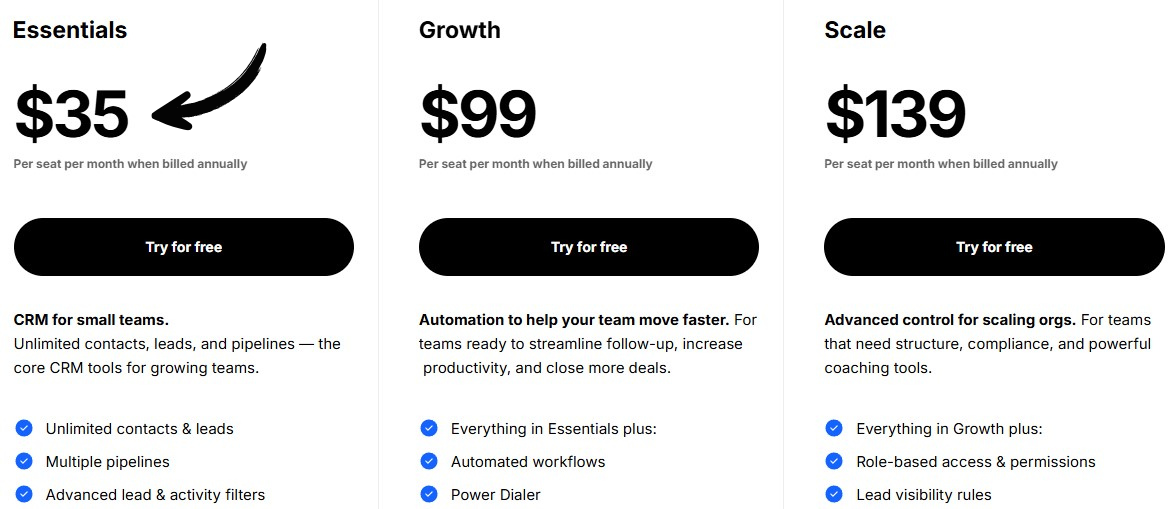Click checkmark next to Role-based access & permissions
The height and width of the screenshot is (509, 1173).
(834, 461)
